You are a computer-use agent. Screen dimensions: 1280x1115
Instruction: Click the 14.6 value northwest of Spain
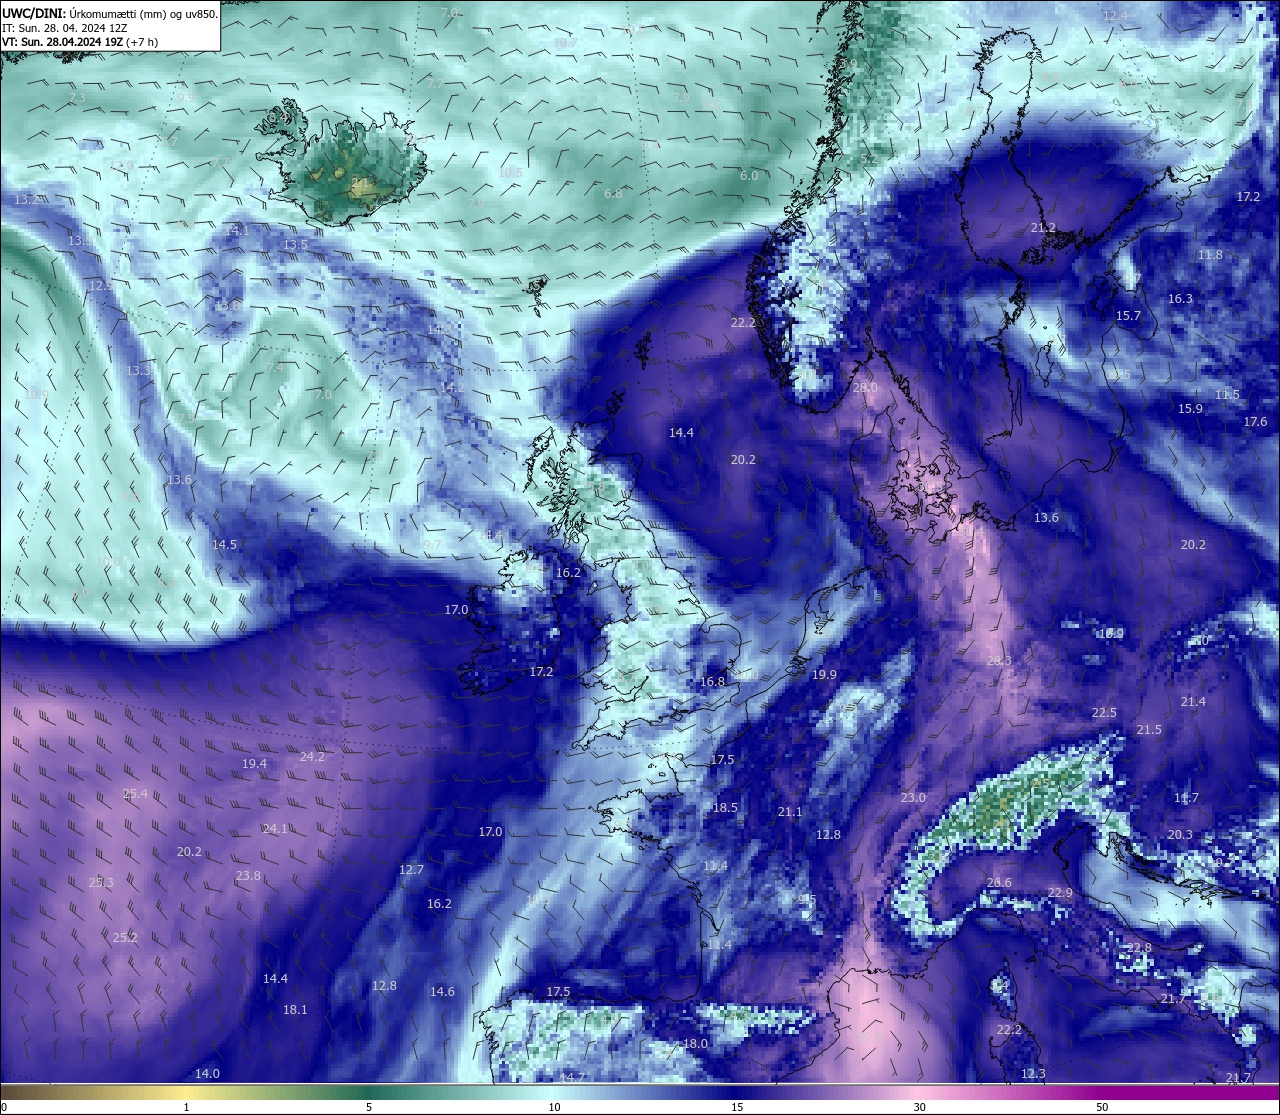pos(442,992)
